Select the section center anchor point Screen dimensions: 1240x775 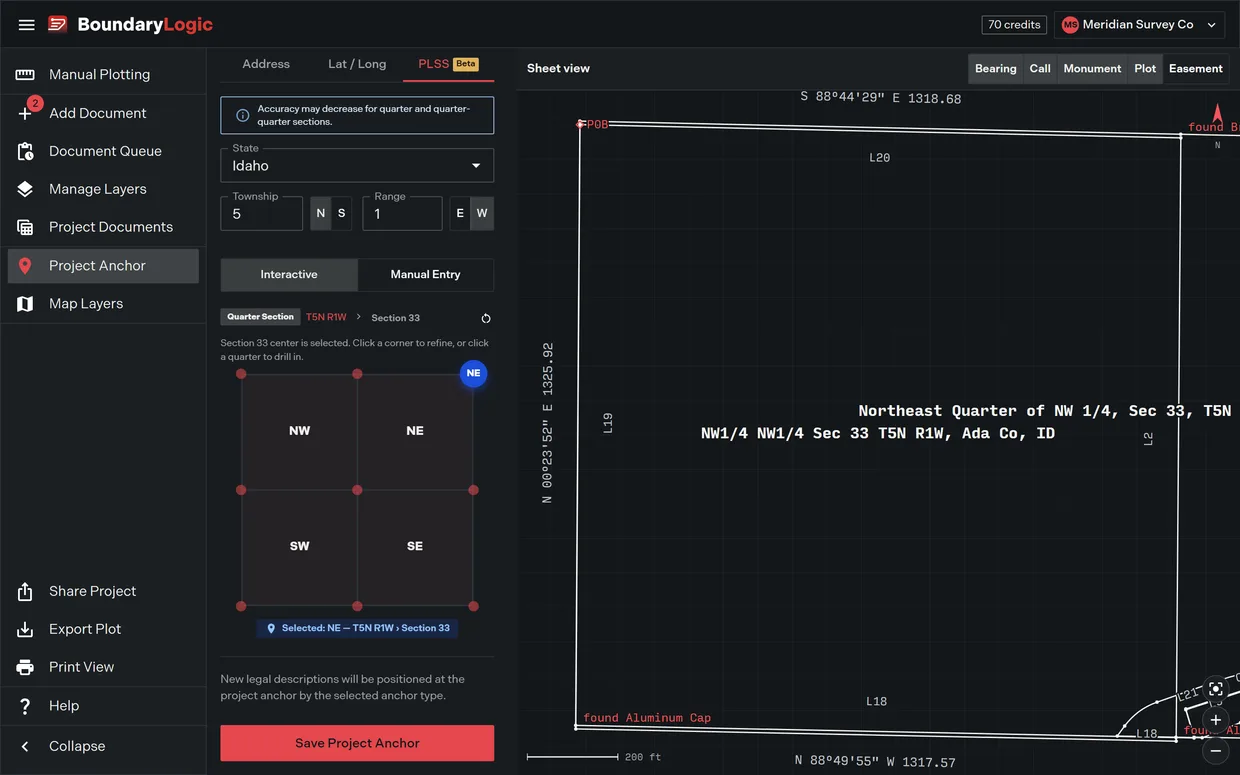pos(357,490)
